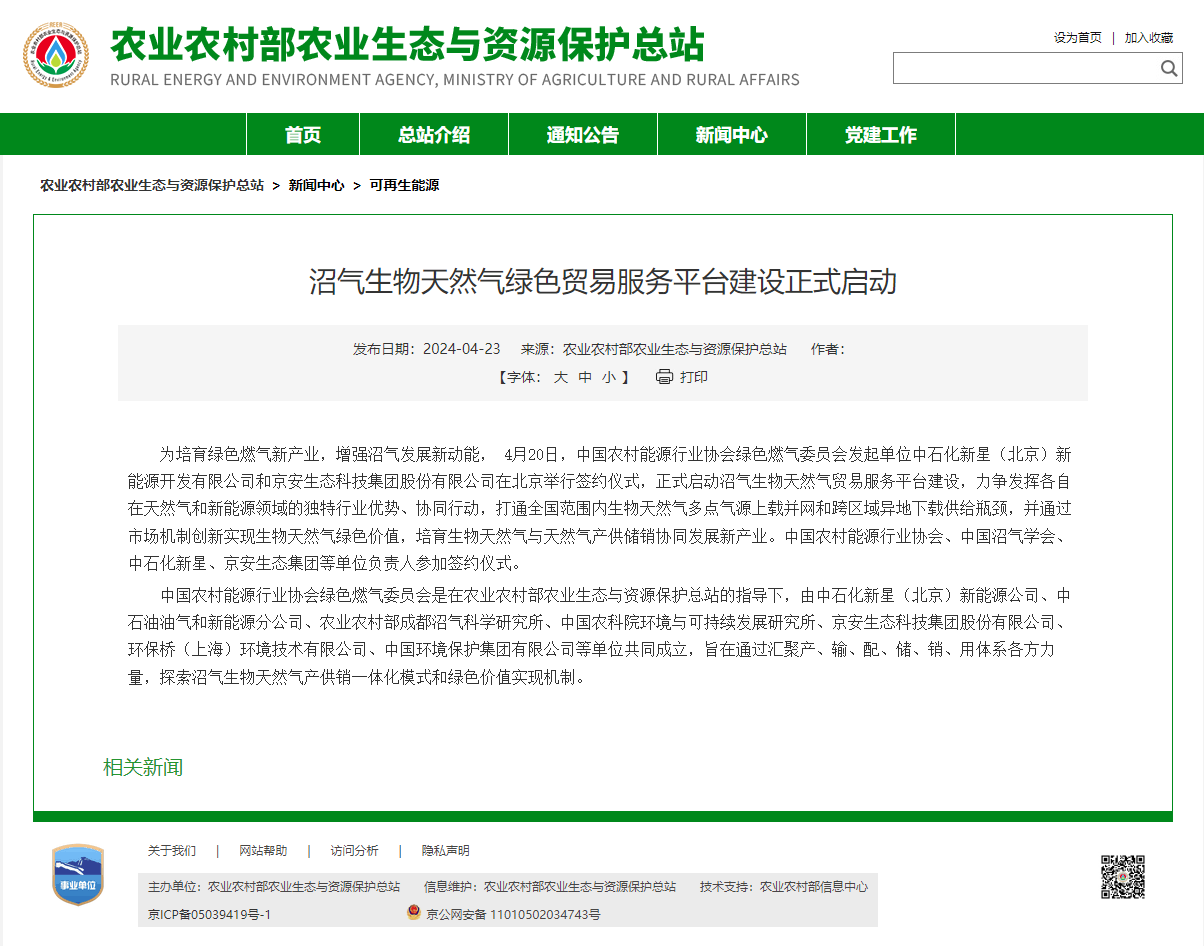
Task: Click the 设为首页 link
Action: click(1077, 38)
